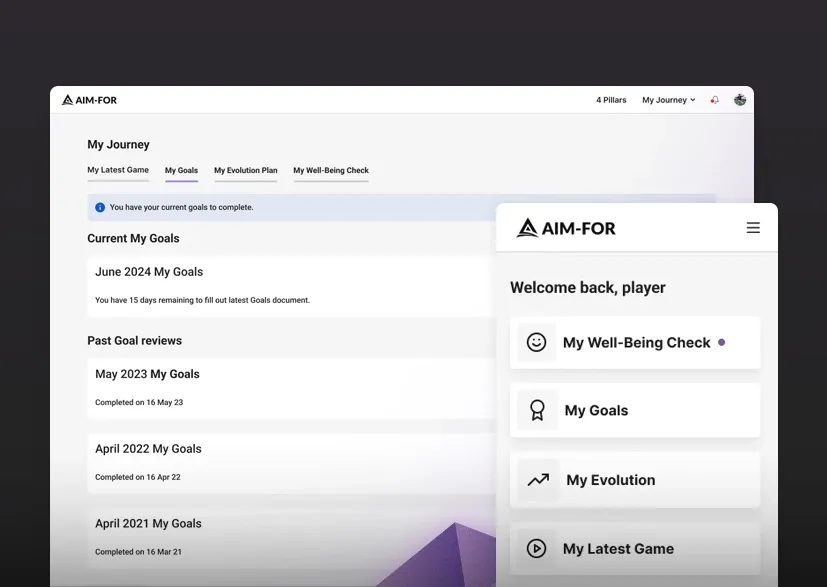
Task: Click the purple underline below My Goals tab
Action: point(181,180)
